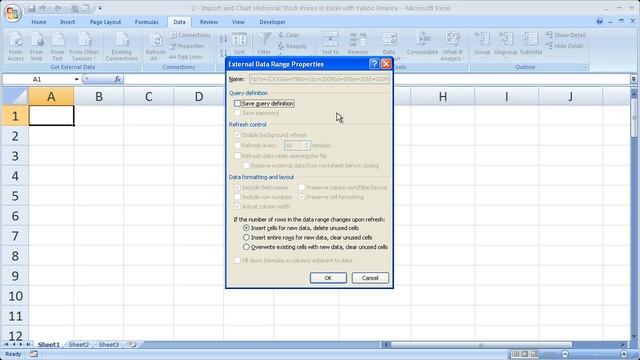Click the Undo icon in quick access toolbar

coord(42,8)
